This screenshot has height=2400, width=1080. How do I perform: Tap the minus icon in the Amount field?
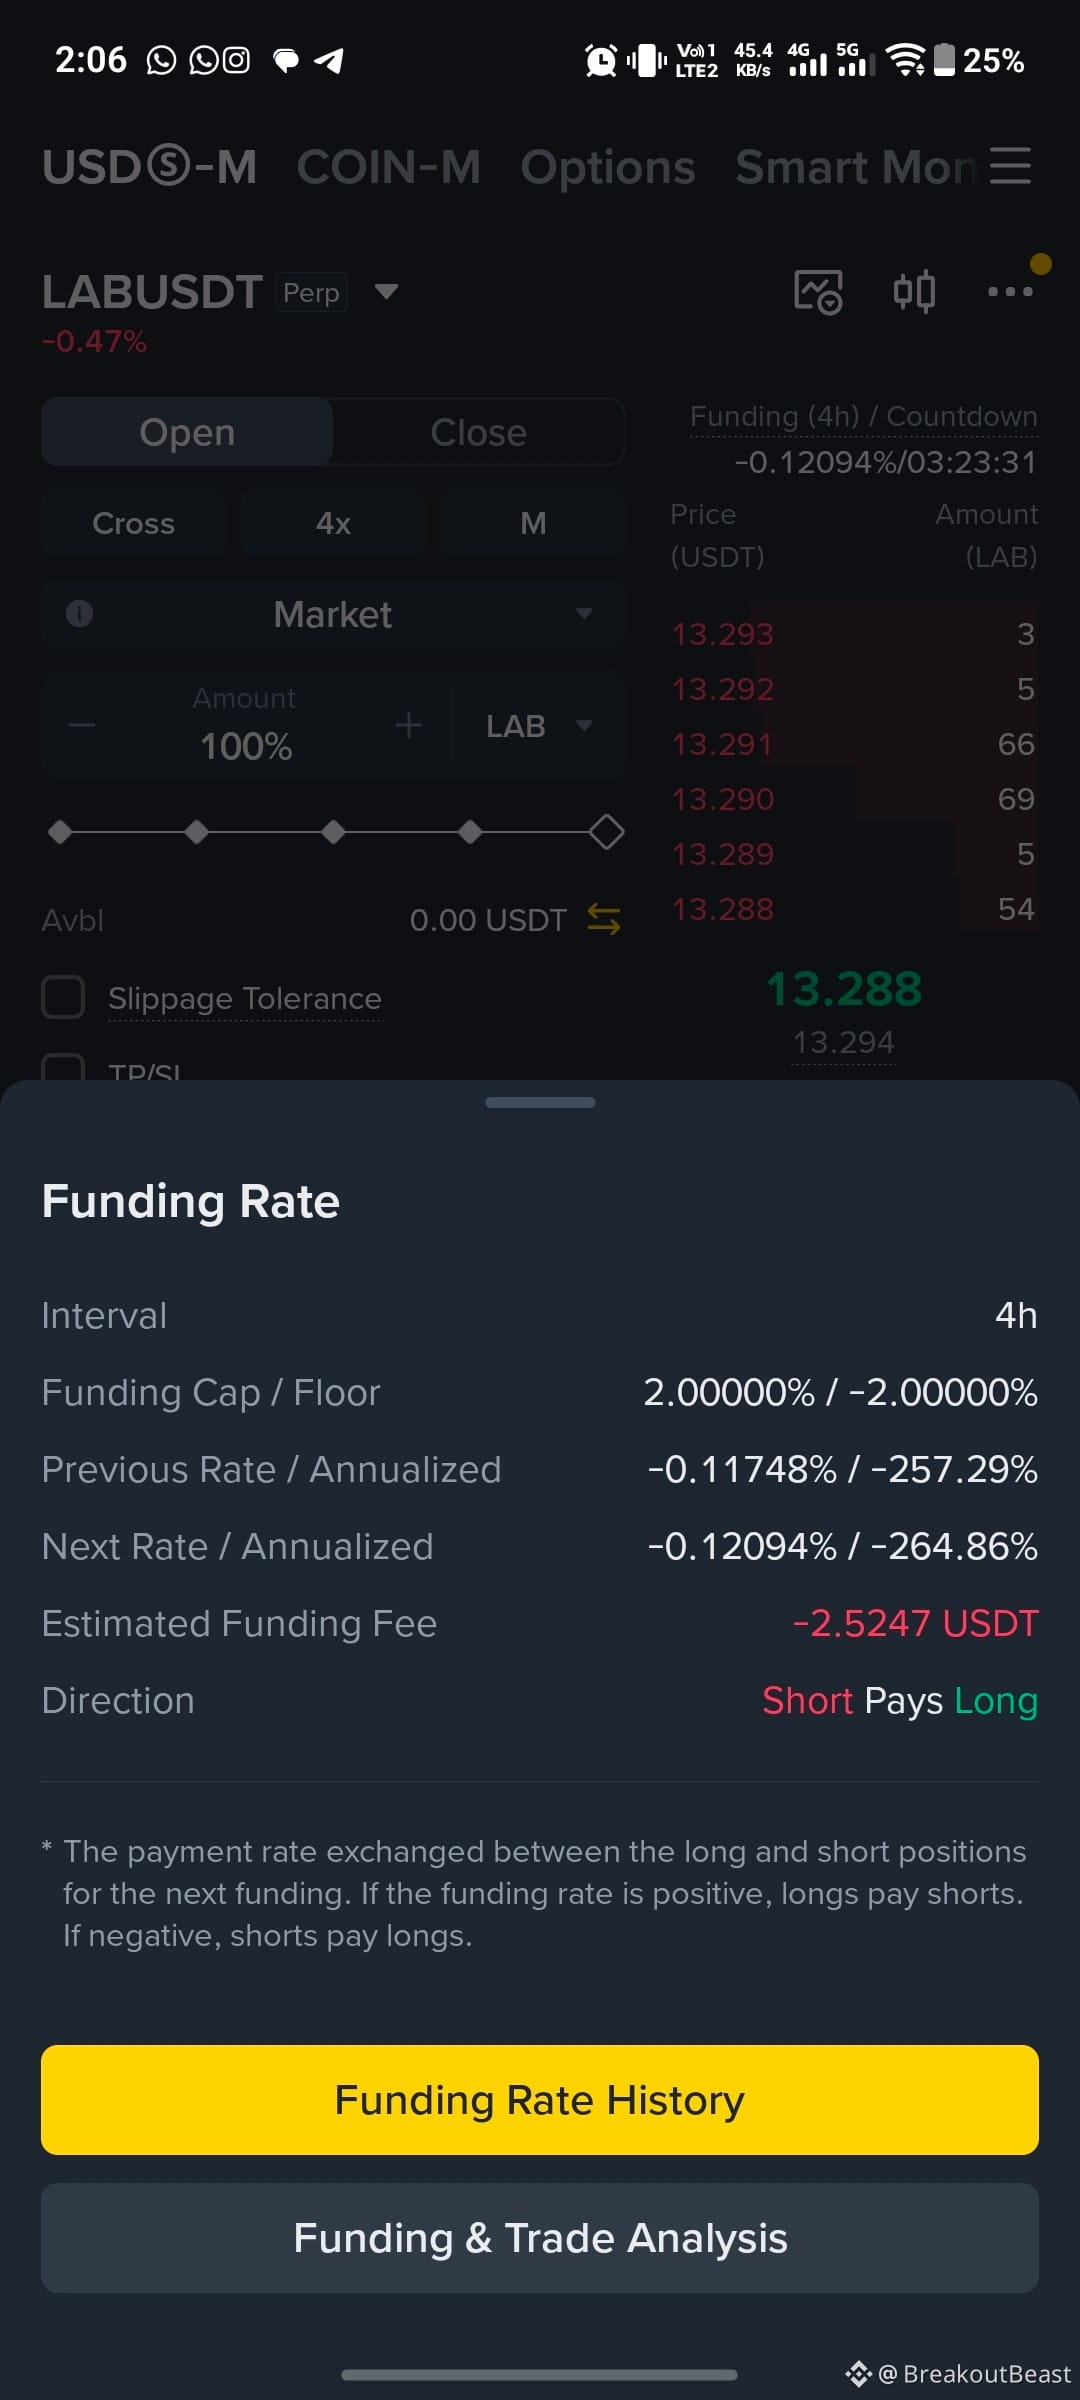[82, 725]
